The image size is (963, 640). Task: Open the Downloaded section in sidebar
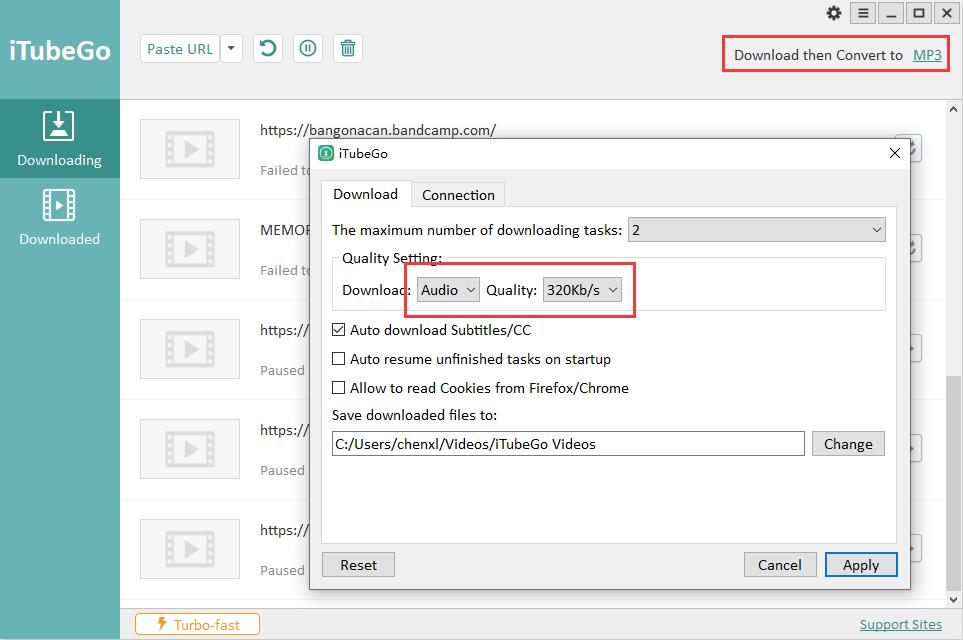[60, 217]
